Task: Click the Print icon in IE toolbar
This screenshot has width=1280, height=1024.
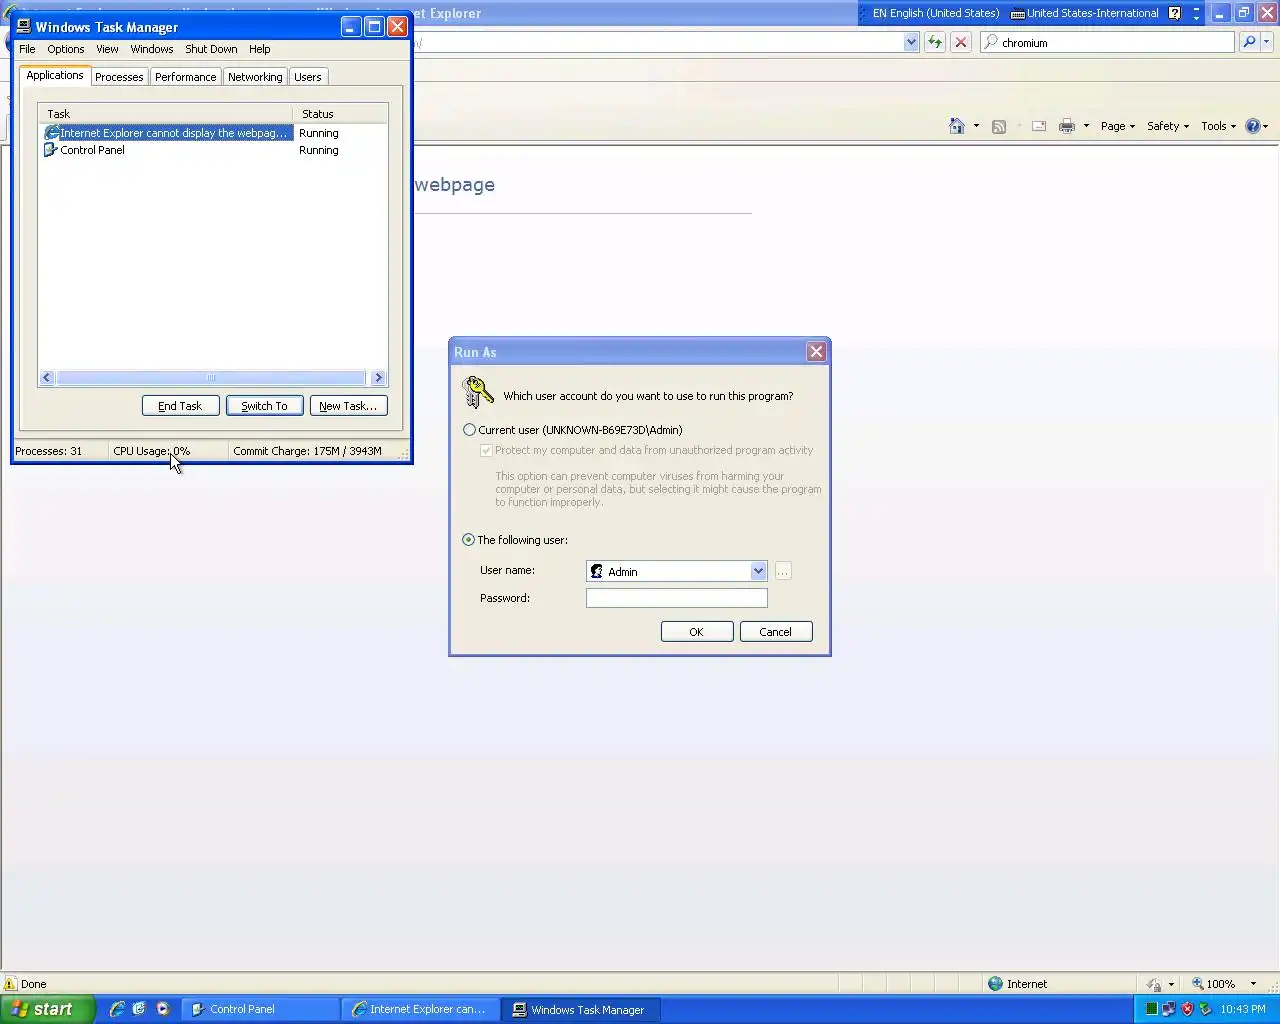Action: click(1066, 126)
